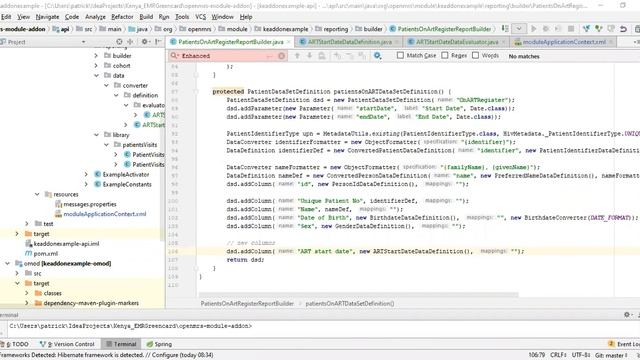
Task: Open the Analyze menu
Action: pyautogui.click(x=95, y=17)
